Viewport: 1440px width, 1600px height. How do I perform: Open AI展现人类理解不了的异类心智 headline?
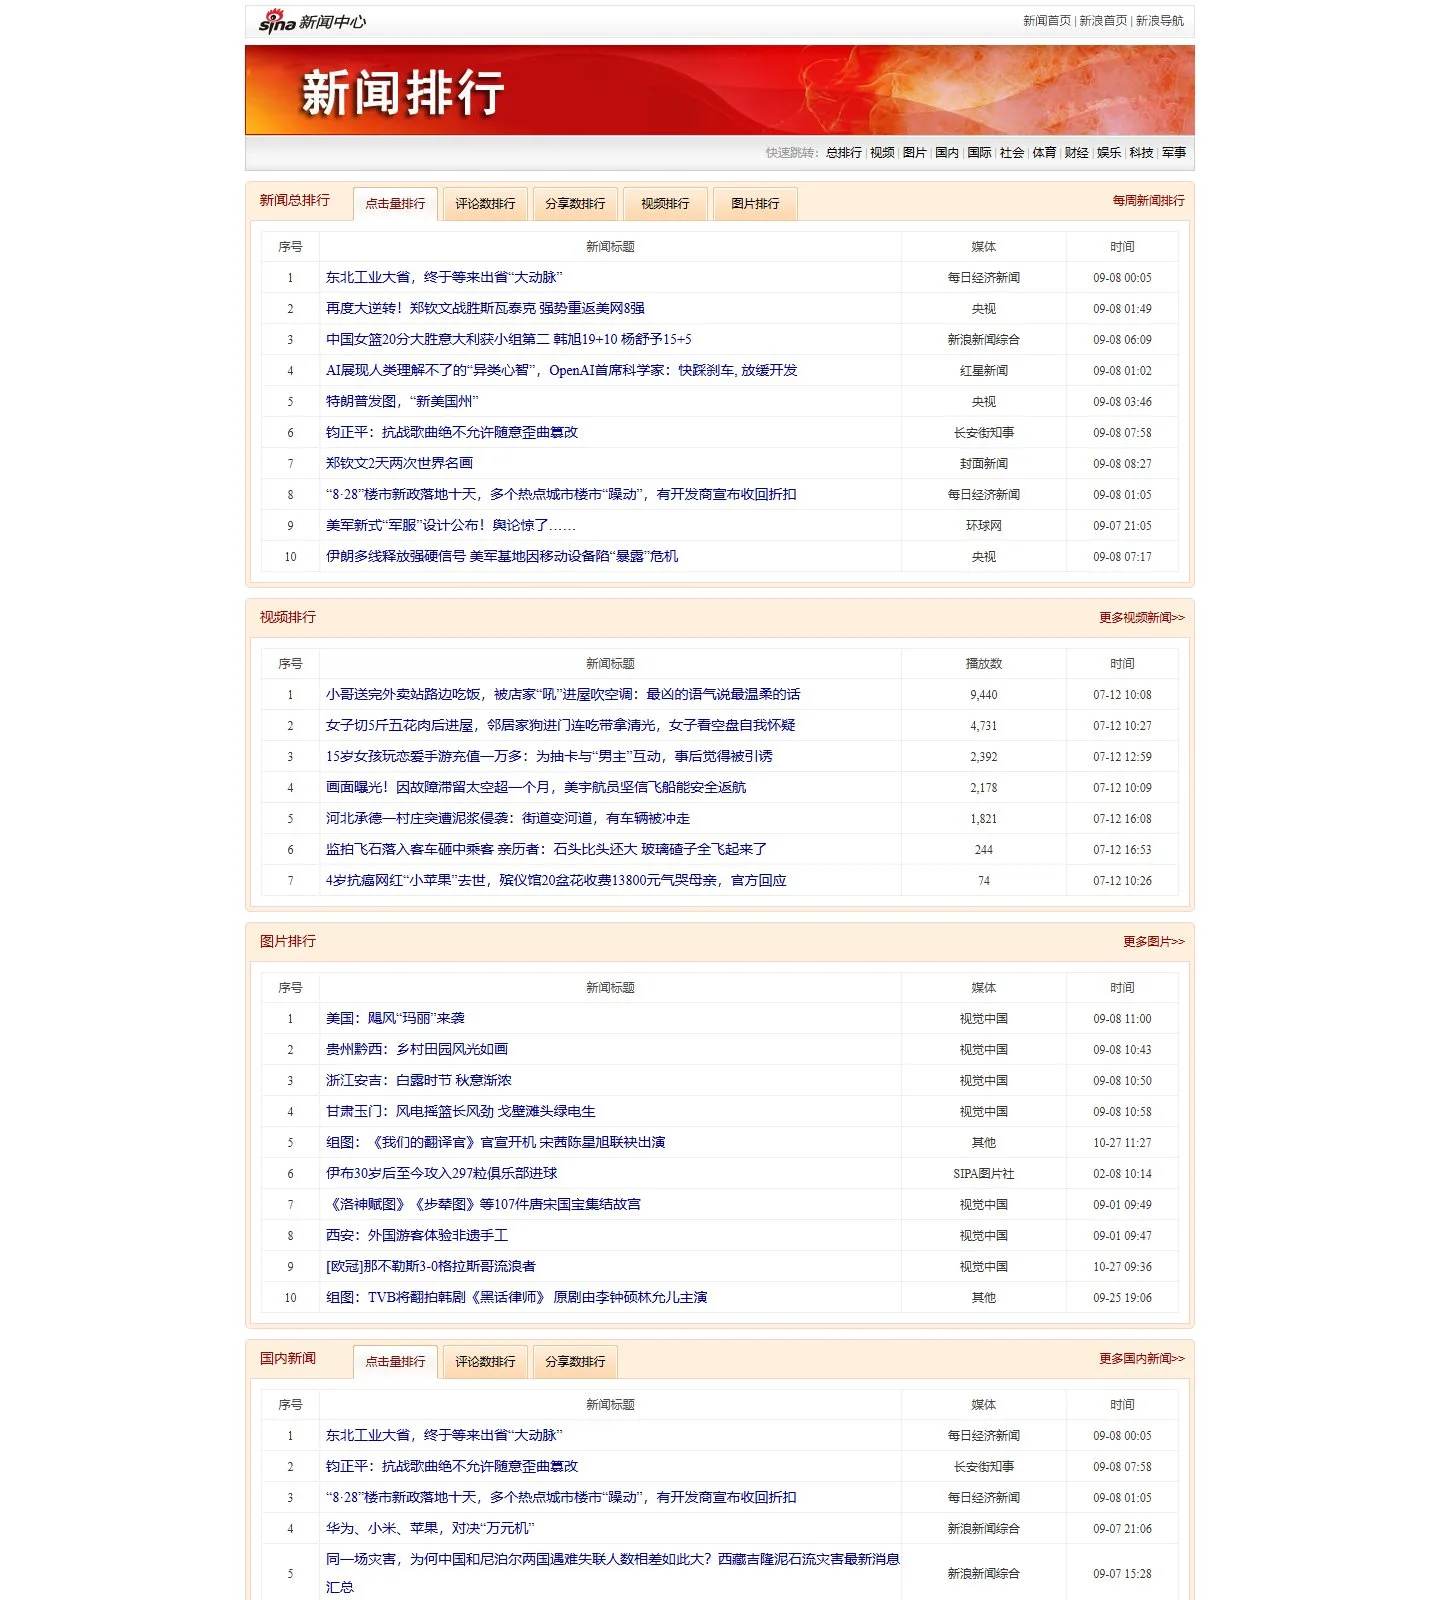point(561,370)
